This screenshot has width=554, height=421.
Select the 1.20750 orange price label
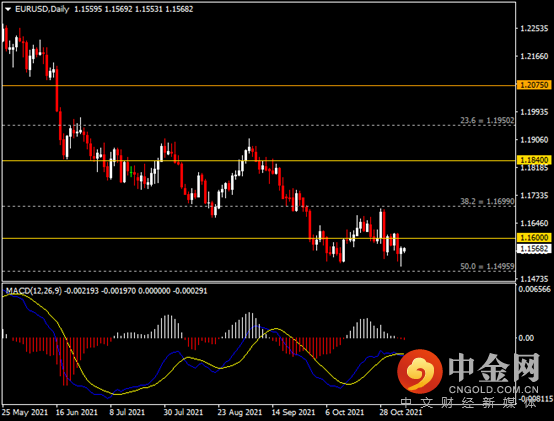coord(534,85)
